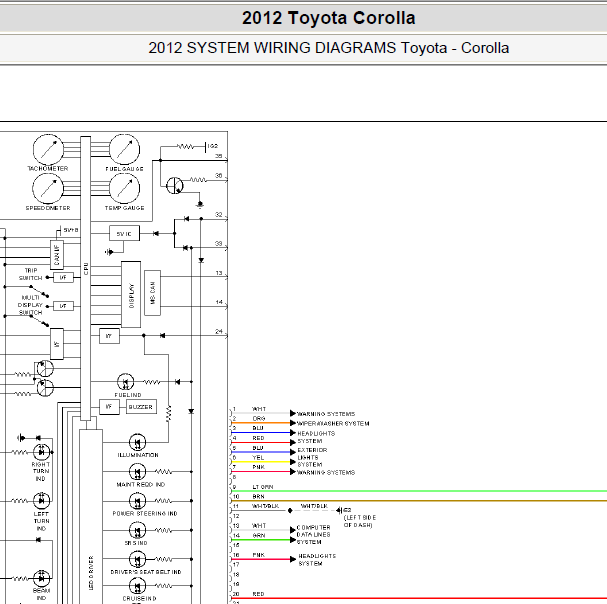Viewport: 607px width, 604px height.
Task: Select the LT GRN wire label at pin 9
Action: [263, 487]
